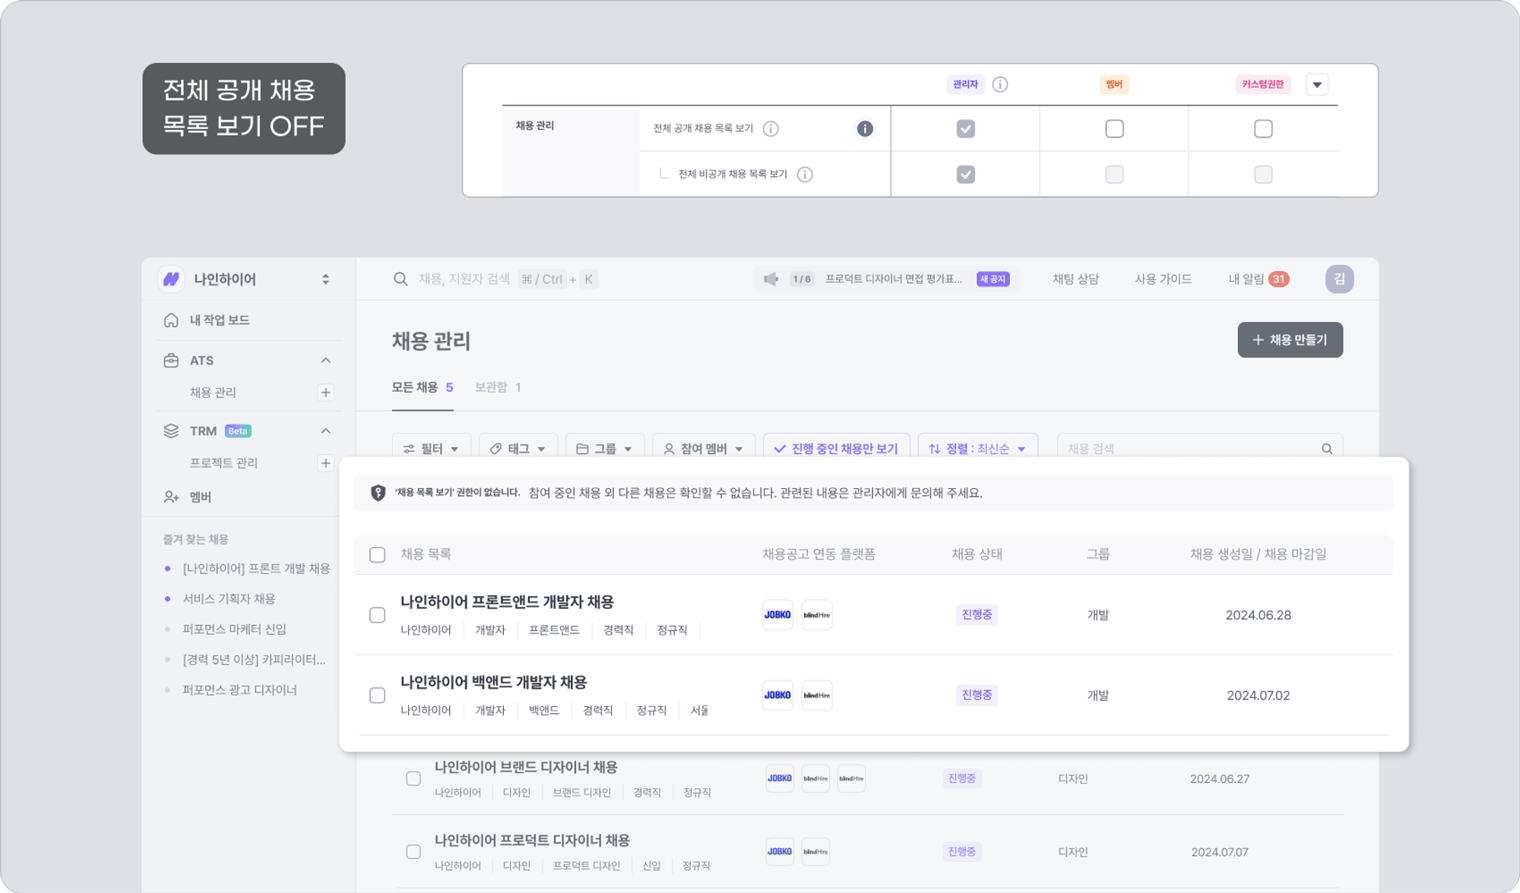Collapse the ATS section chevron
The height and width of the screenshot is (893, 1520).
coord(326,360)
